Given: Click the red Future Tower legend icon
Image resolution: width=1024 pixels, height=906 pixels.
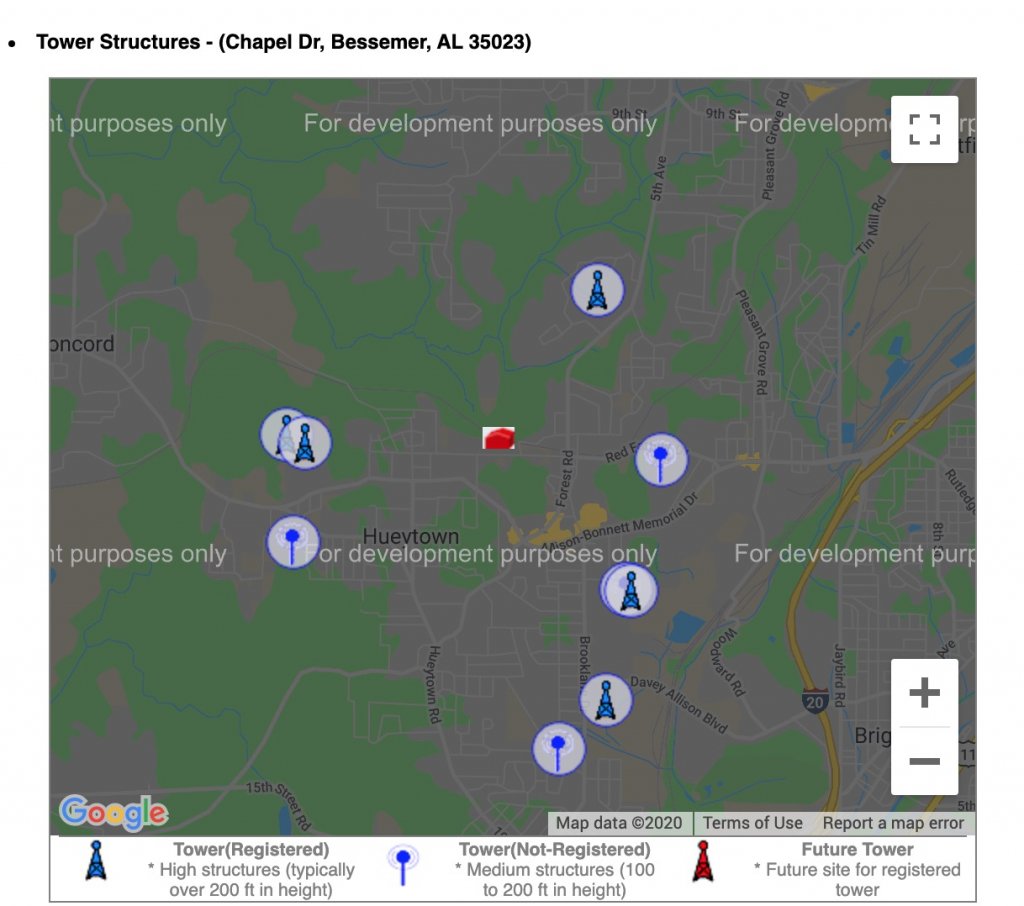Looking at the screenshot, I should [x=704, y=861].
